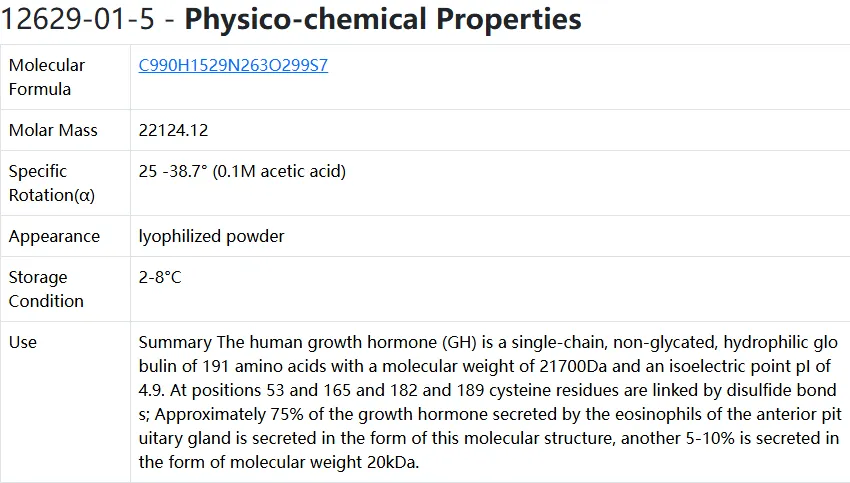
Task: Select the Appearance label cell
Action: [x=65, y=236]
